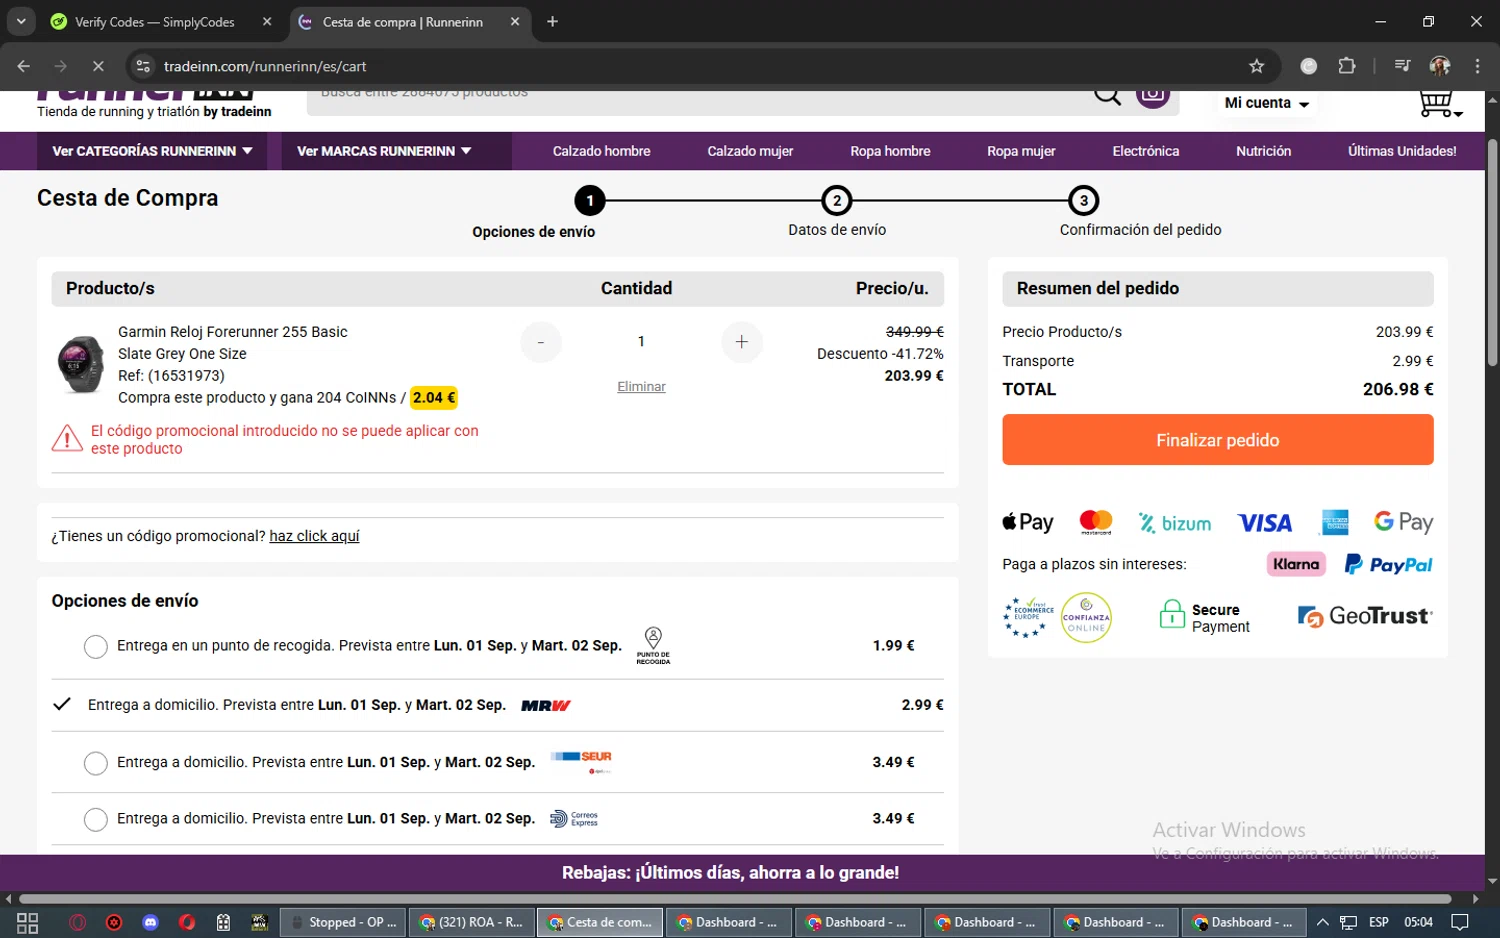This screenshot has height=938, width=1500.
Task: Click the shopping cart icon in header
Action: [1439, 103]
